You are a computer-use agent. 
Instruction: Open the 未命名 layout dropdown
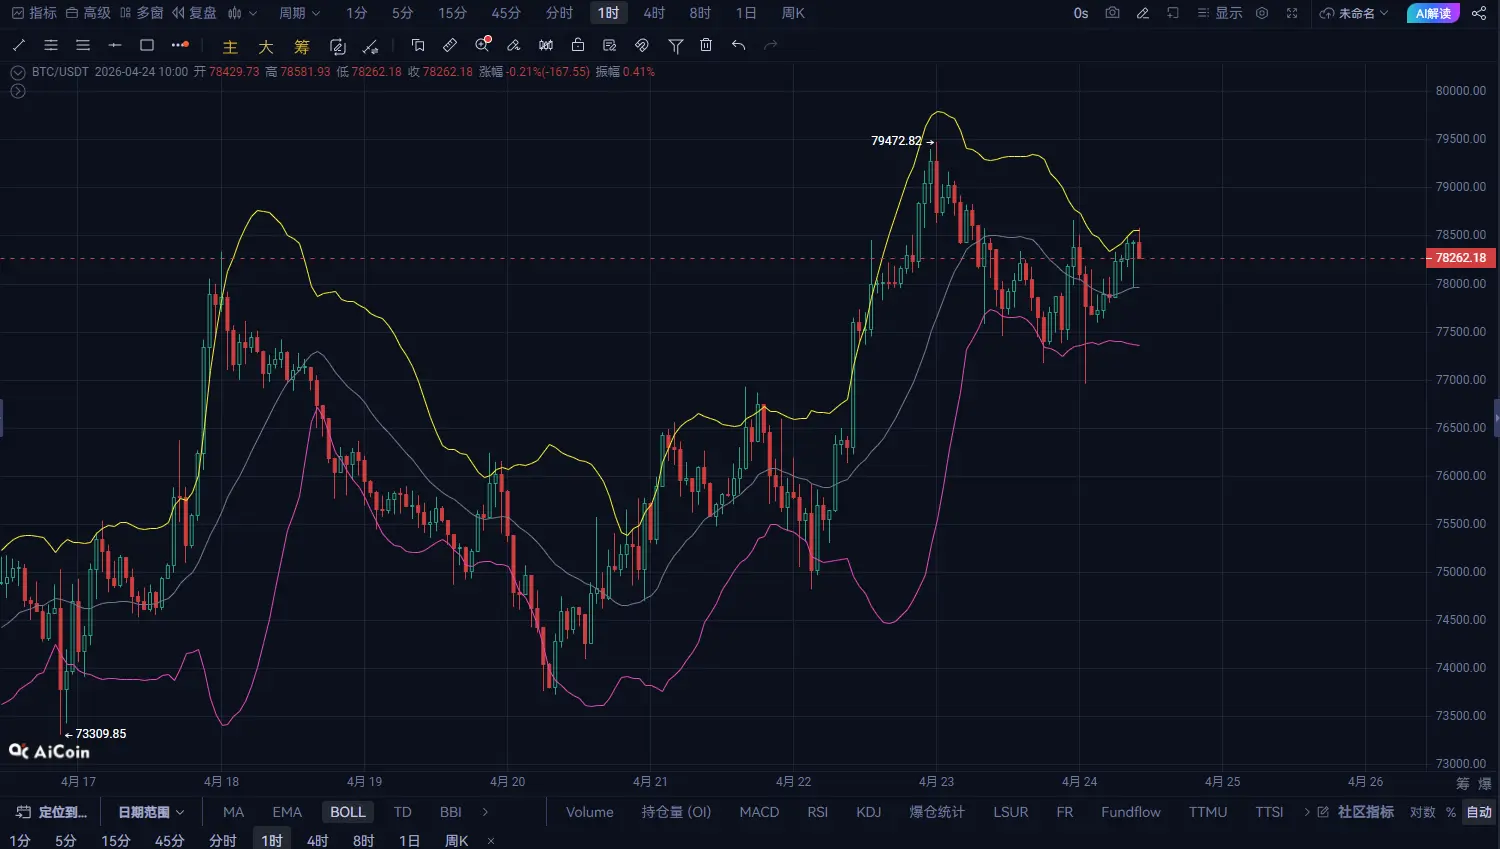coord(1354,13)
